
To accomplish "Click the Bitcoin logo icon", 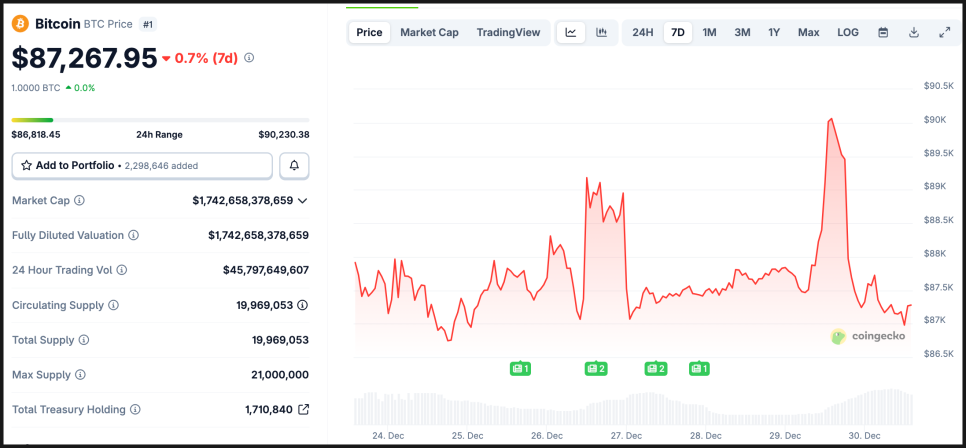I will [x=21, y=23].
